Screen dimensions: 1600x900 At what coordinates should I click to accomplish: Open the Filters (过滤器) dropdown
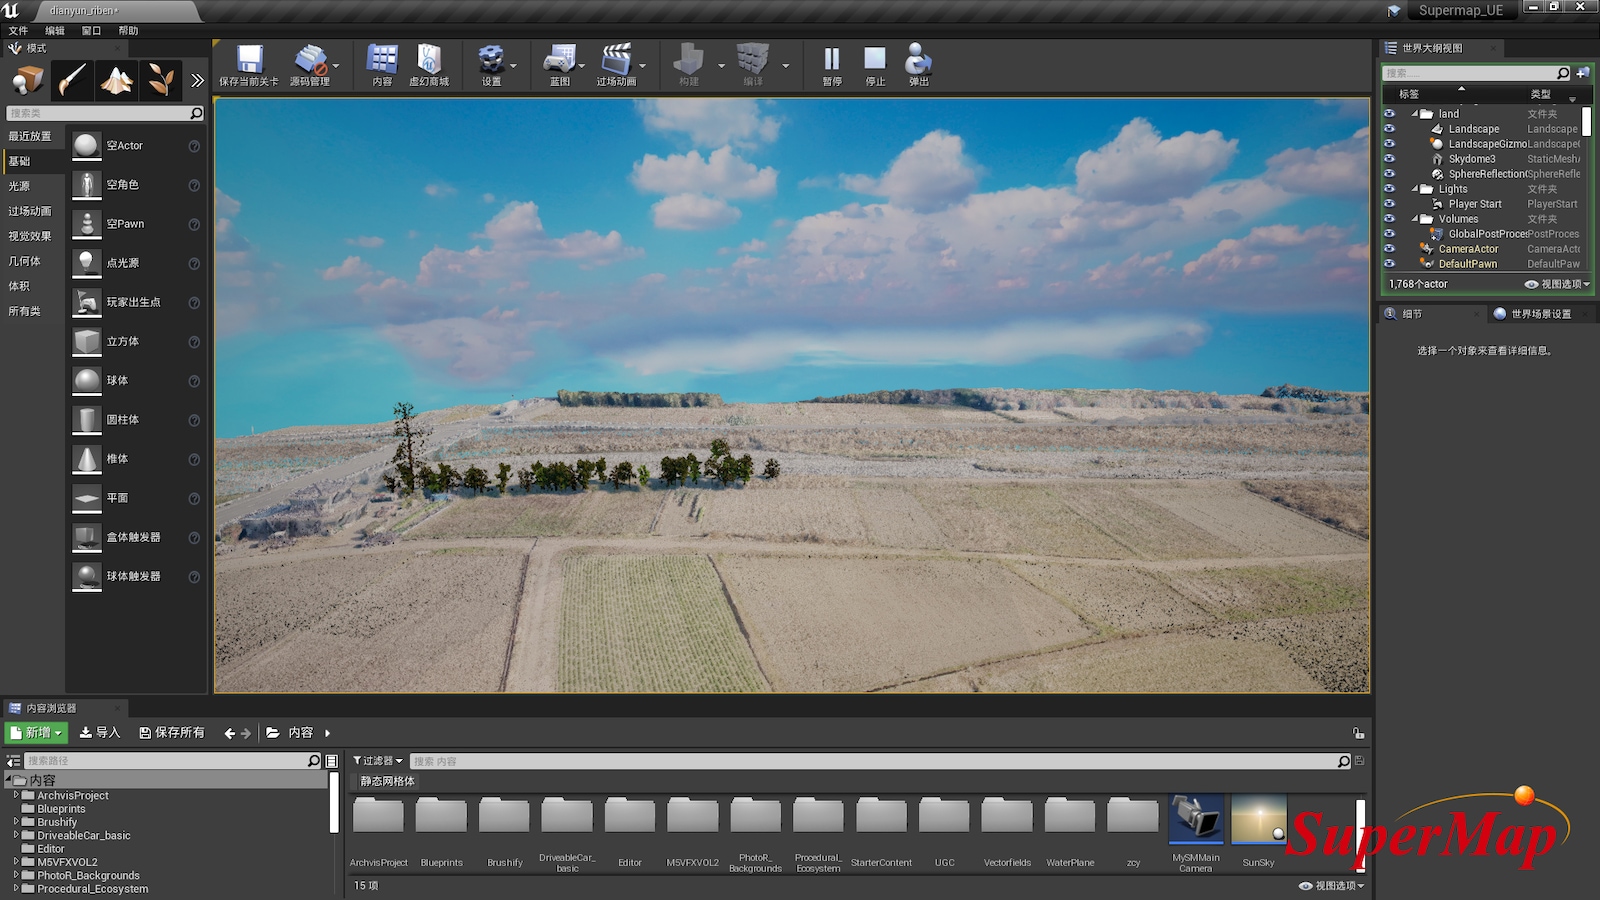[378, 761]
